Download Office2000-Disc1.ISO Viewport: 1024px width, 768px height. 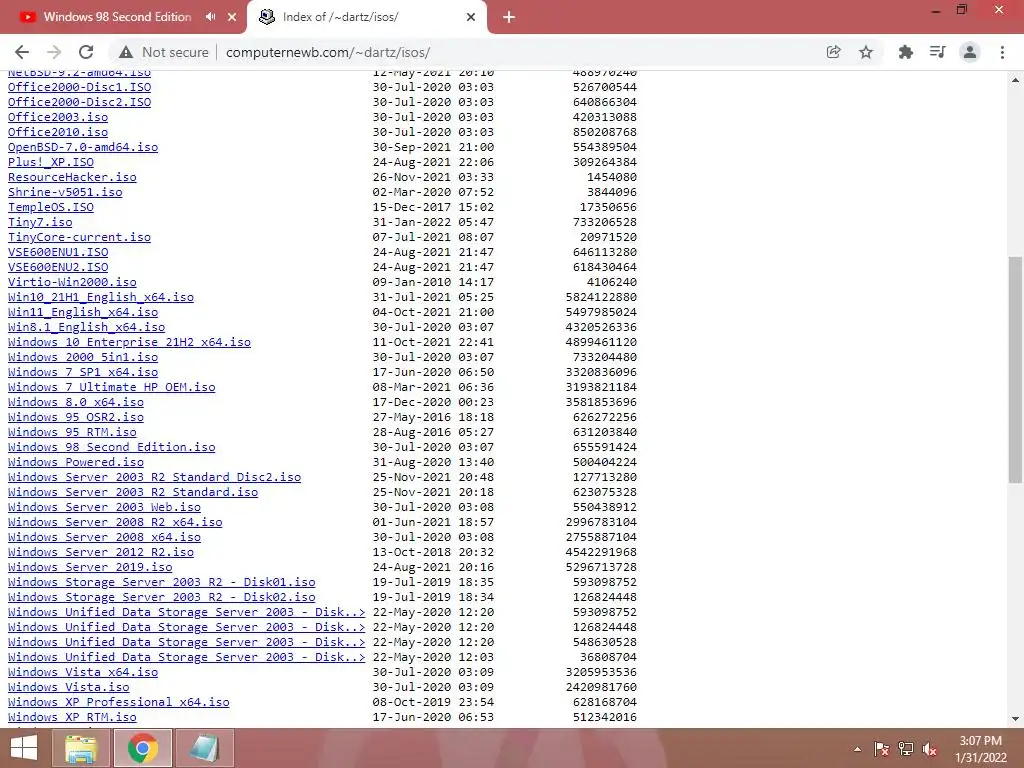(x=80, y=87)
